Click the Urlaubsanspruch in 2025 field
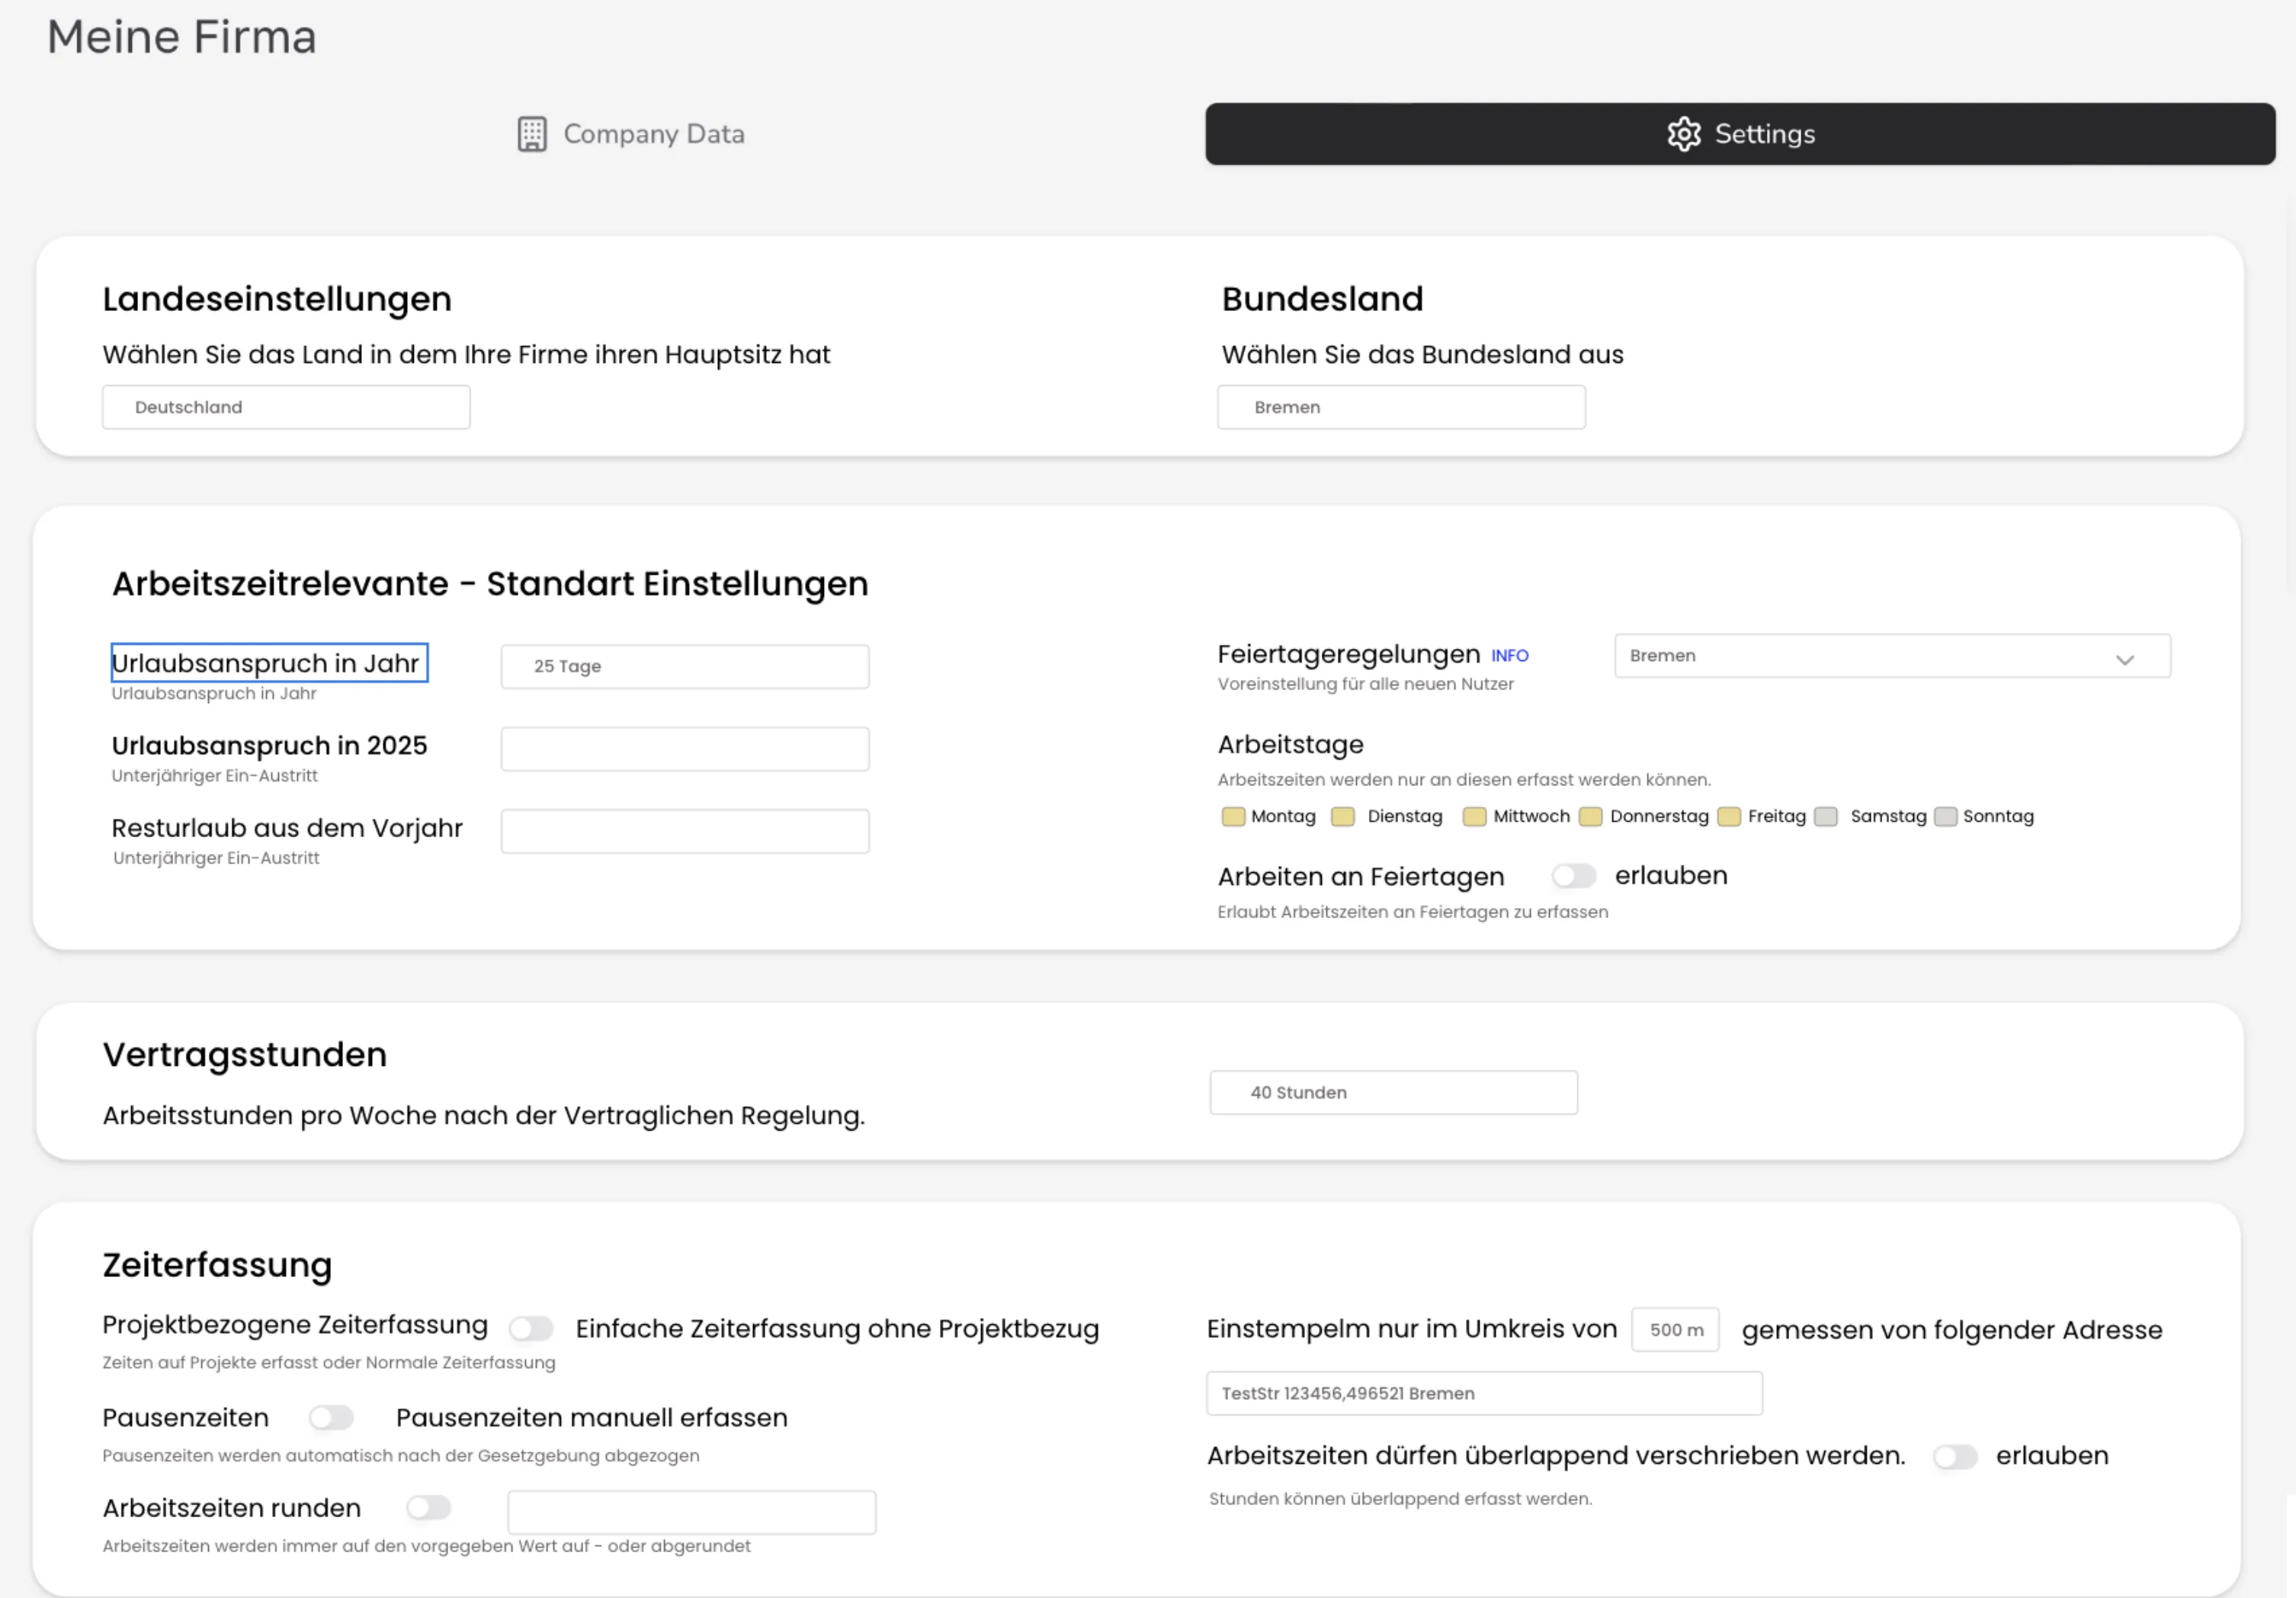 [x=684, y=748]
